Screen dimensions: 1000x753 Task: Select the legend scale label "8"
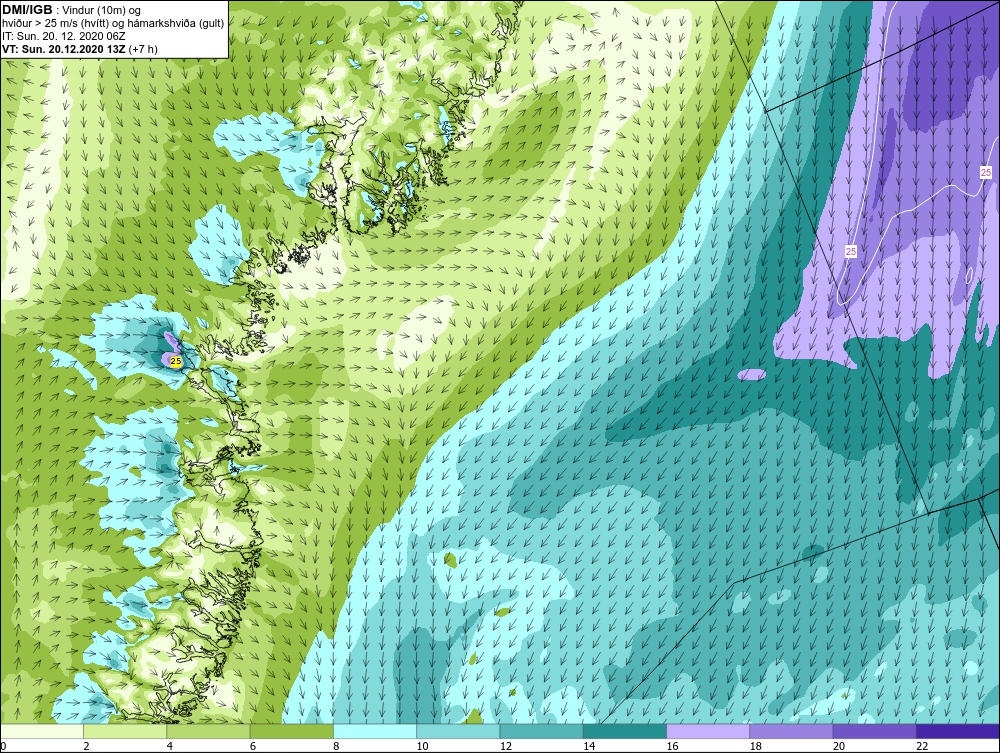336,746
